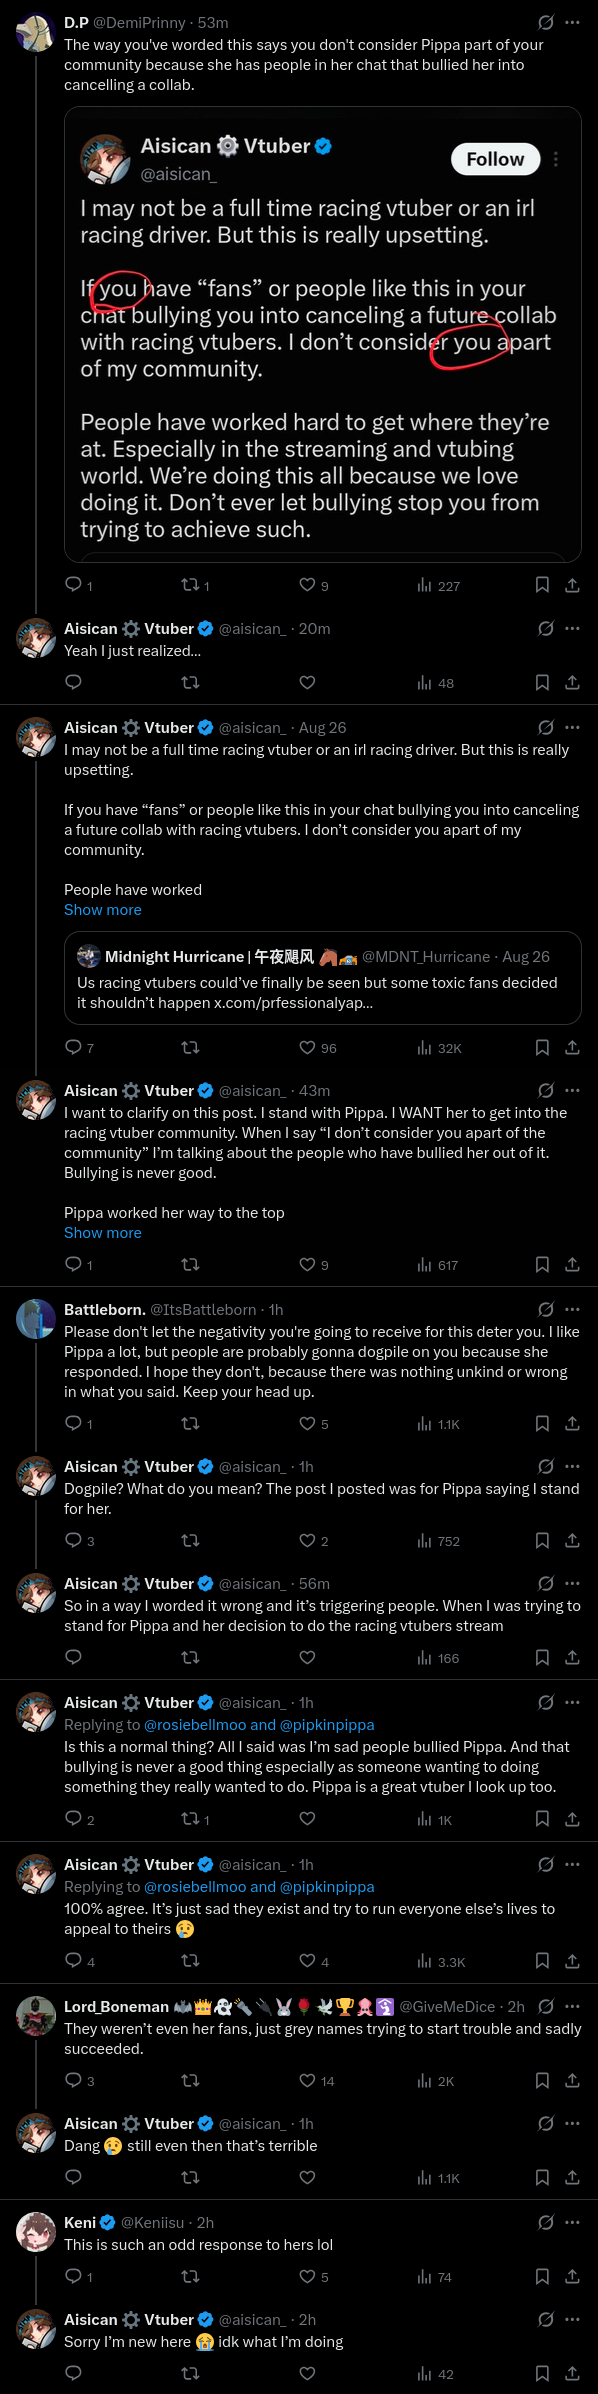Image resolution: width=598 pixels, height=2394 pixels.
Task: Toggle repost on 'Is this a normal thing' reply
Action: [195, 1819]
